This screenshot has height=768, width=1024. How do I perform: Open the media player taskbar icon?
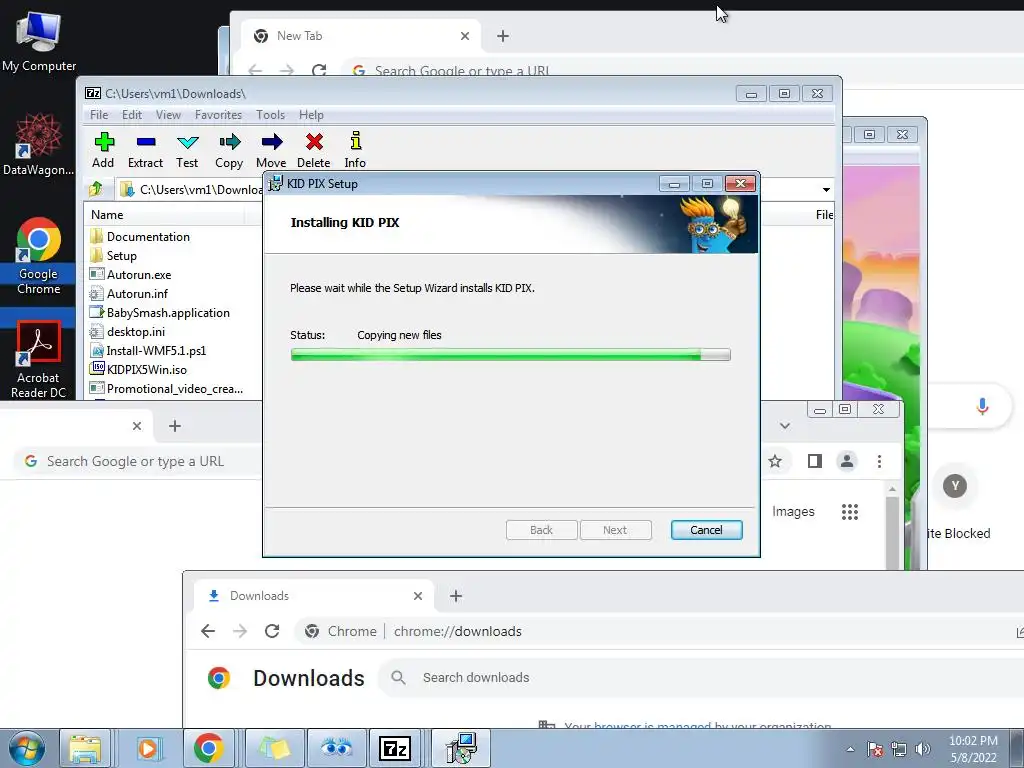pos(147,748)
